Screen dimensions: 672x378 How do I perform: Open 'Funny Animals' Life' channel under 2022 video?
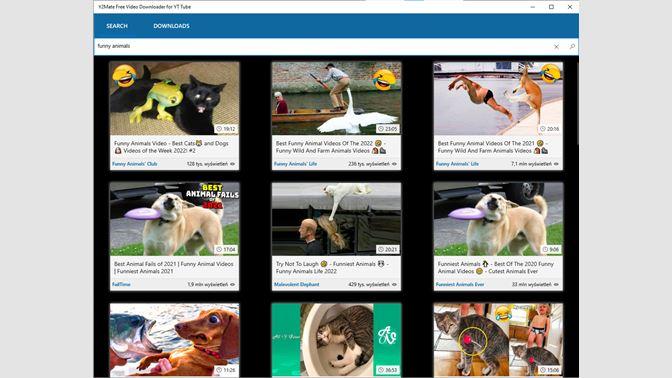(x=295, y=164)
